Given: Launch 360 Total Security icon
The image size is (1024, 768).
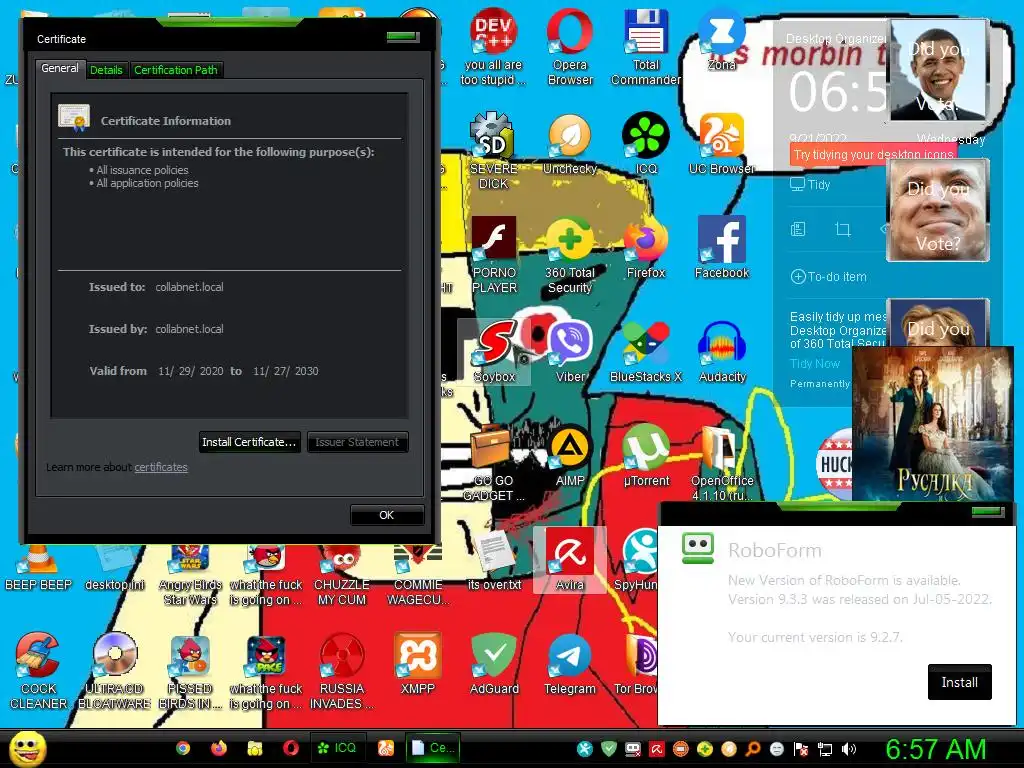Looking at the screenshot, I should click(x=570, y=255).
